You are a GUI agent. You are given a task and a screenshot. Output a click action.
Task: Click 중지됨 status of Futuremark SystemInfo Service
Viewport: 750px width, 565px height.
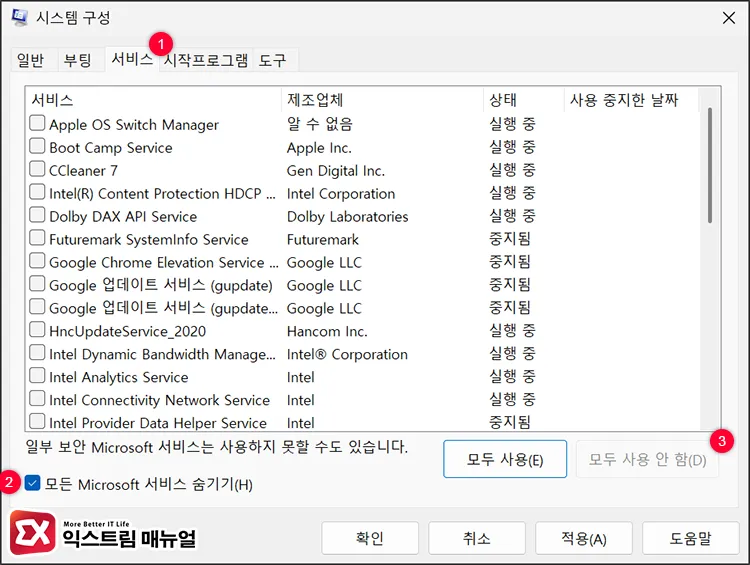pyautogui.click(x=509, y=239)
